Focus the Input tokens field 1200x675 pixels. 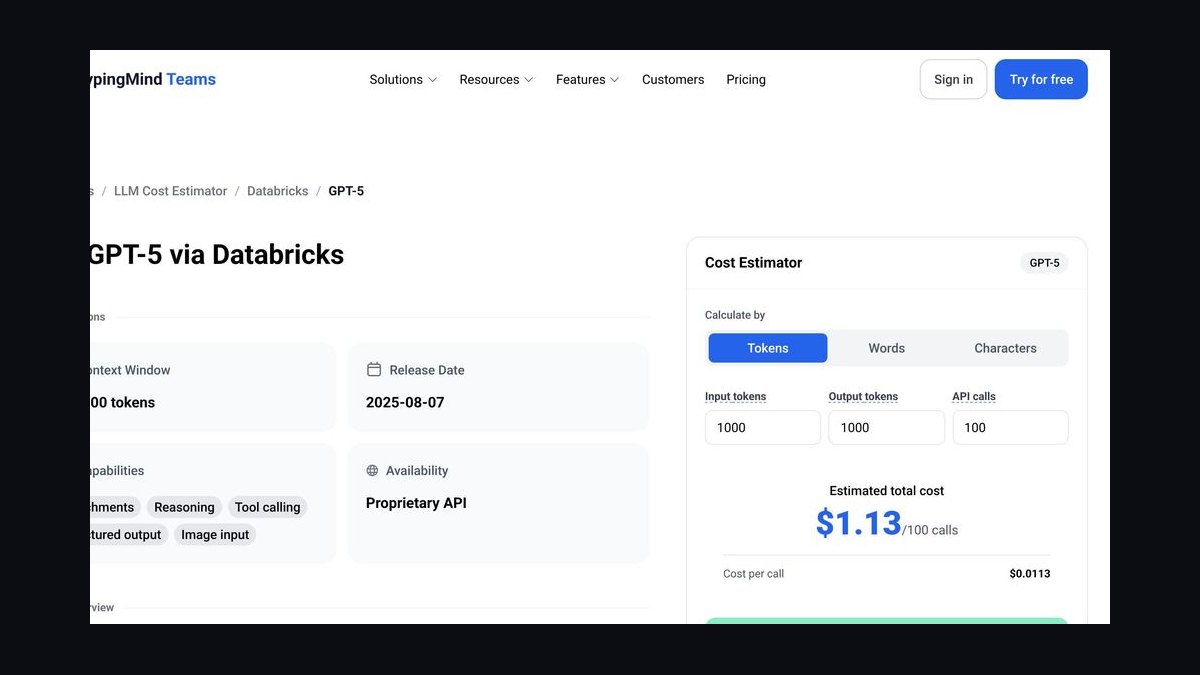pyautogui.click(x=763, y=427)
